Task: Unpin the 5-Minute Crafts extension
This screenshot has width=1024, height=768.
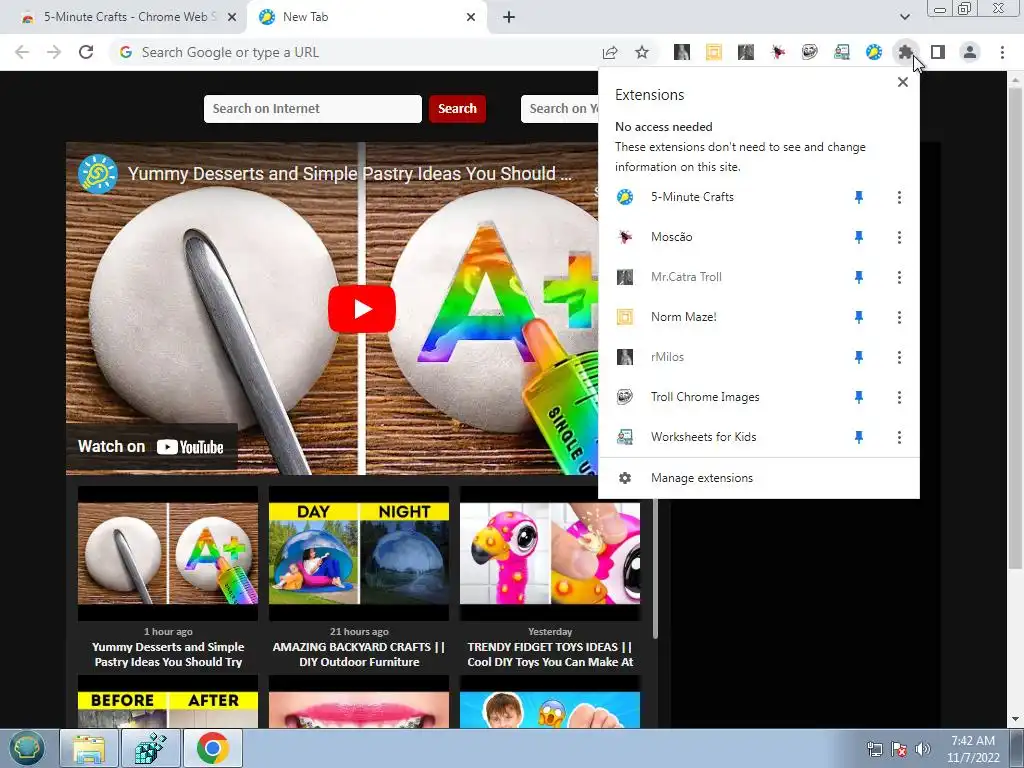Action: pyautogui.click(x=859, y=197)
